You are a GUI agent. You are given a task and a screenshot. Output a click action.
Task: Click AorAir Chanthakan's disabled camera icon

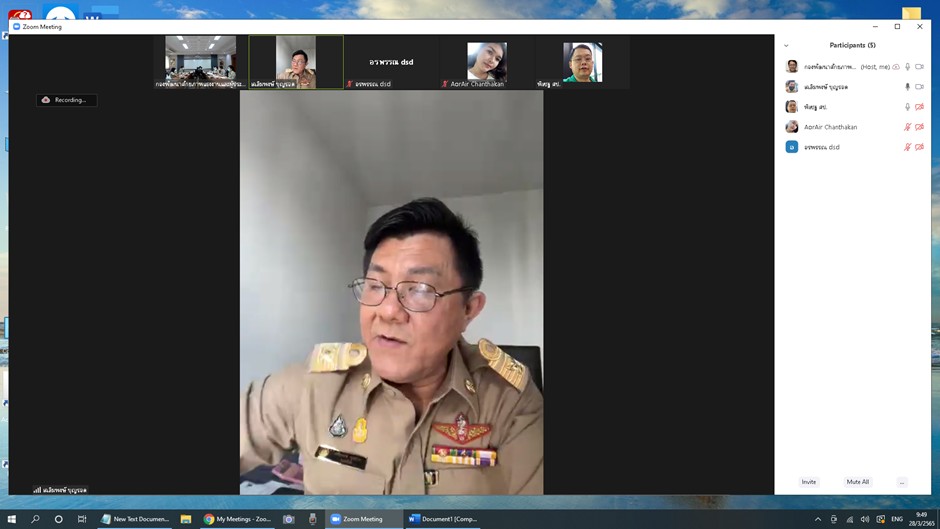pos(920,127)
